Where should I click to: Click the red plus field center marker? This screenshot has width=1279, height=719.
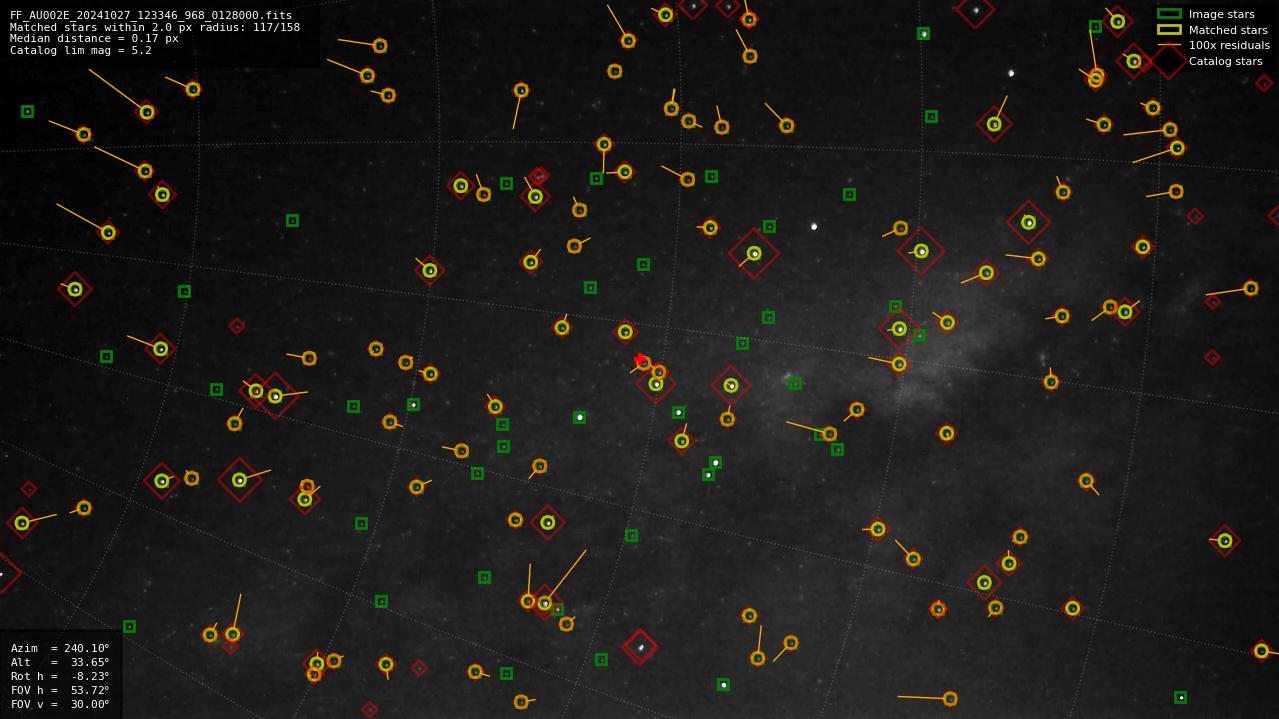(640, 360)
